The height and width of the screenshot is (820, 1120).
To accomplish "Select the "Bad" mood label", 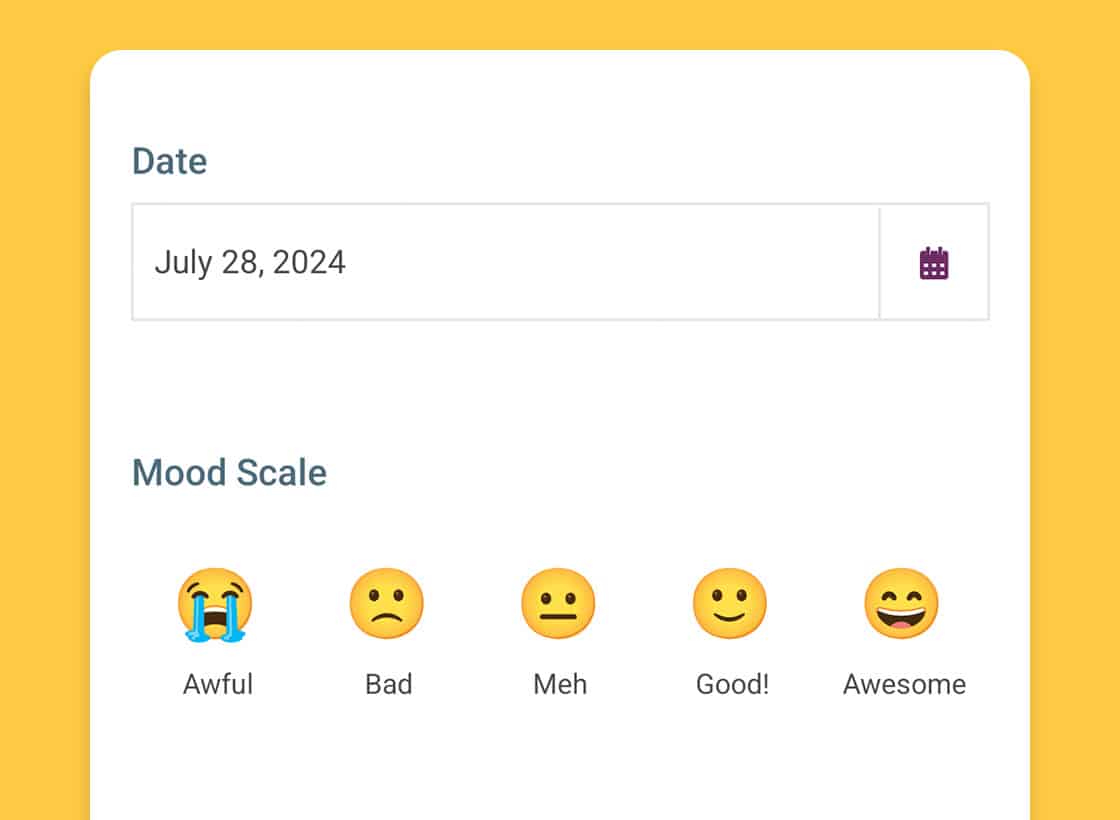I will (389, 685).
